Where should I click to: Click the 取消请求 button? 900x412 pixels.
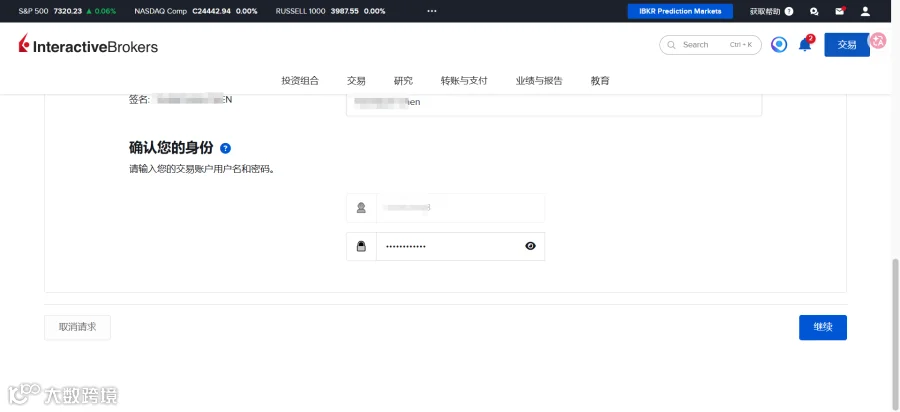(77, 327)
